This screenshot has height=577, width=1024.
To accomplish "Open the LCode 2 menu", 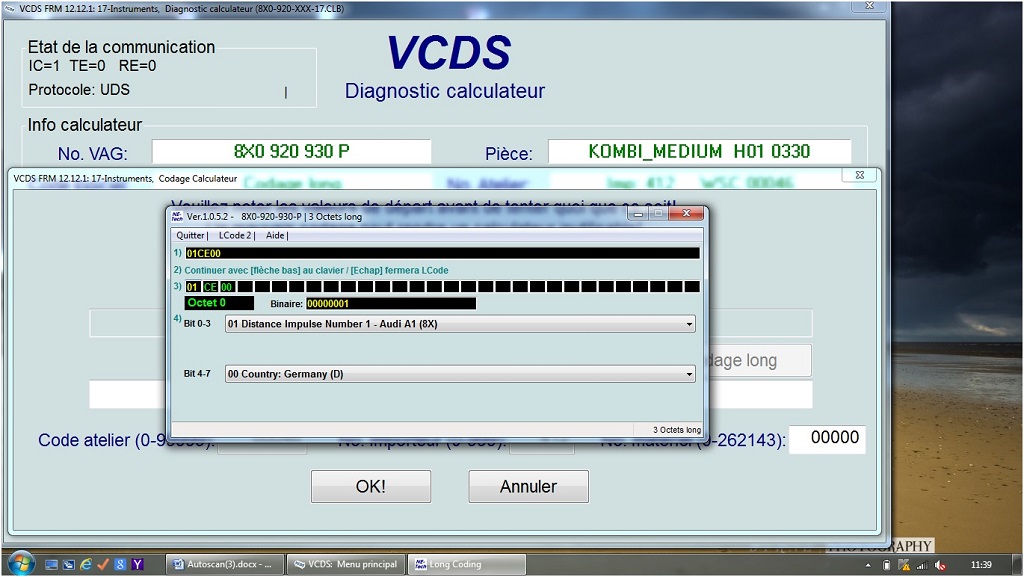I will pyautogui.click(x=236, y=236).
